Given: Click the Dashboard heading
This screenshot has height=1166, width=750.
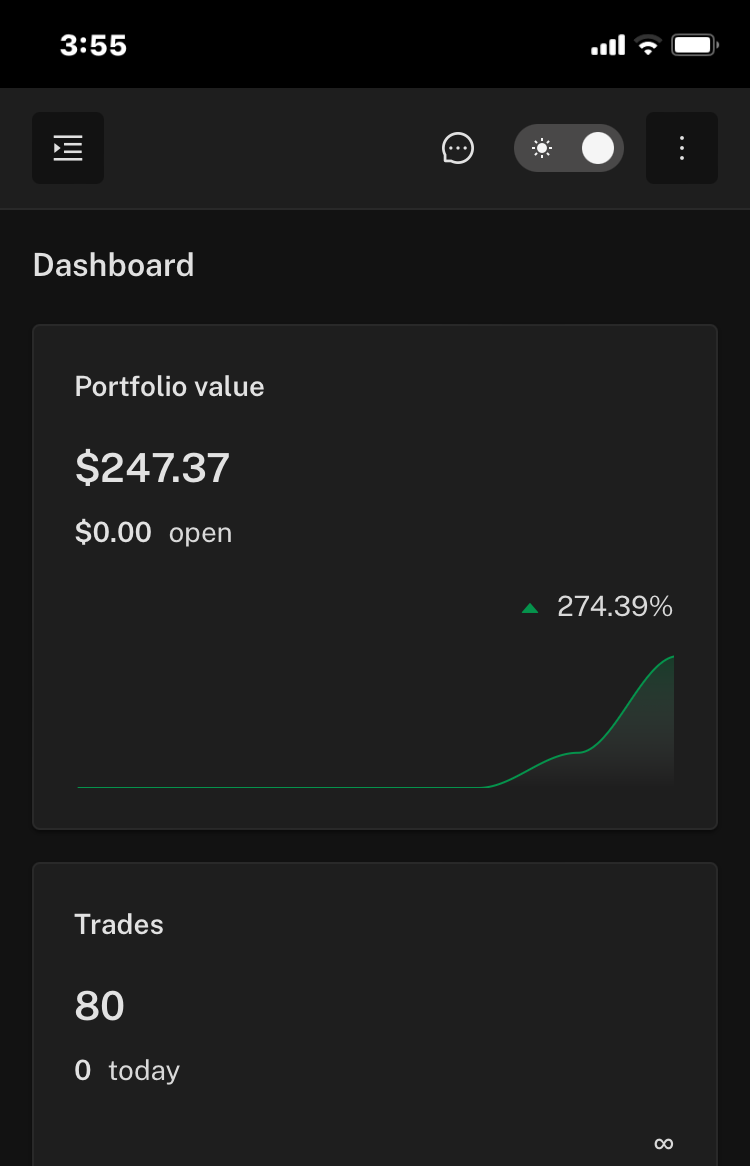Looking at the screenshot, I should click(114, 265).
